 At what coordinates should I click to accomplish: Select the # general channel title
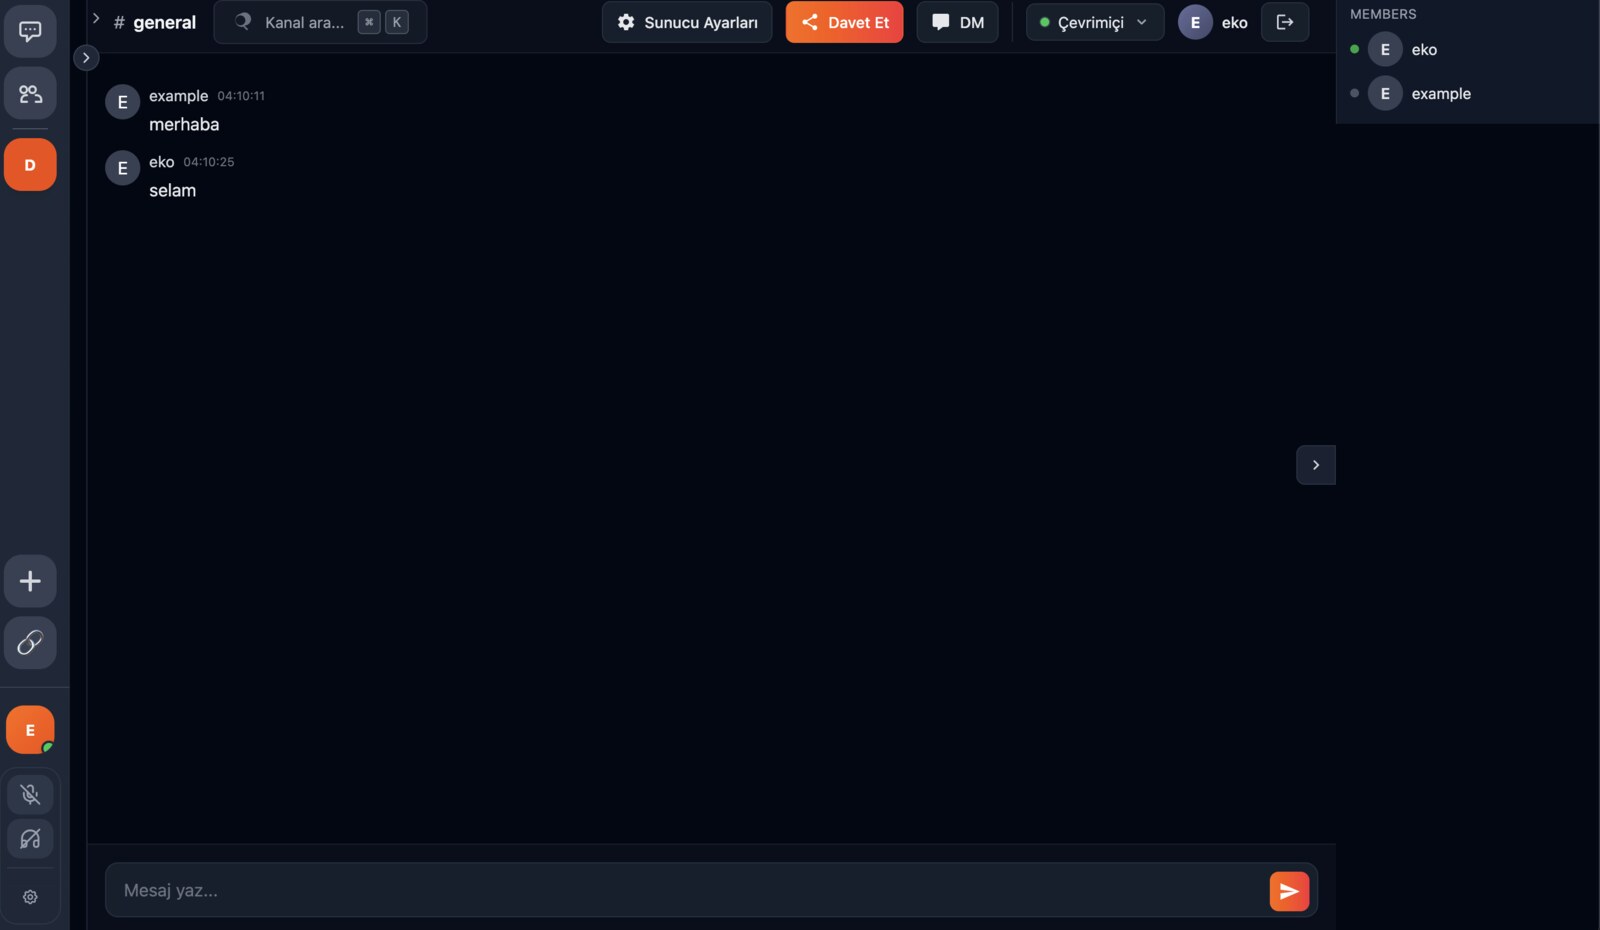pyautogui.click(x=155, y=22)
